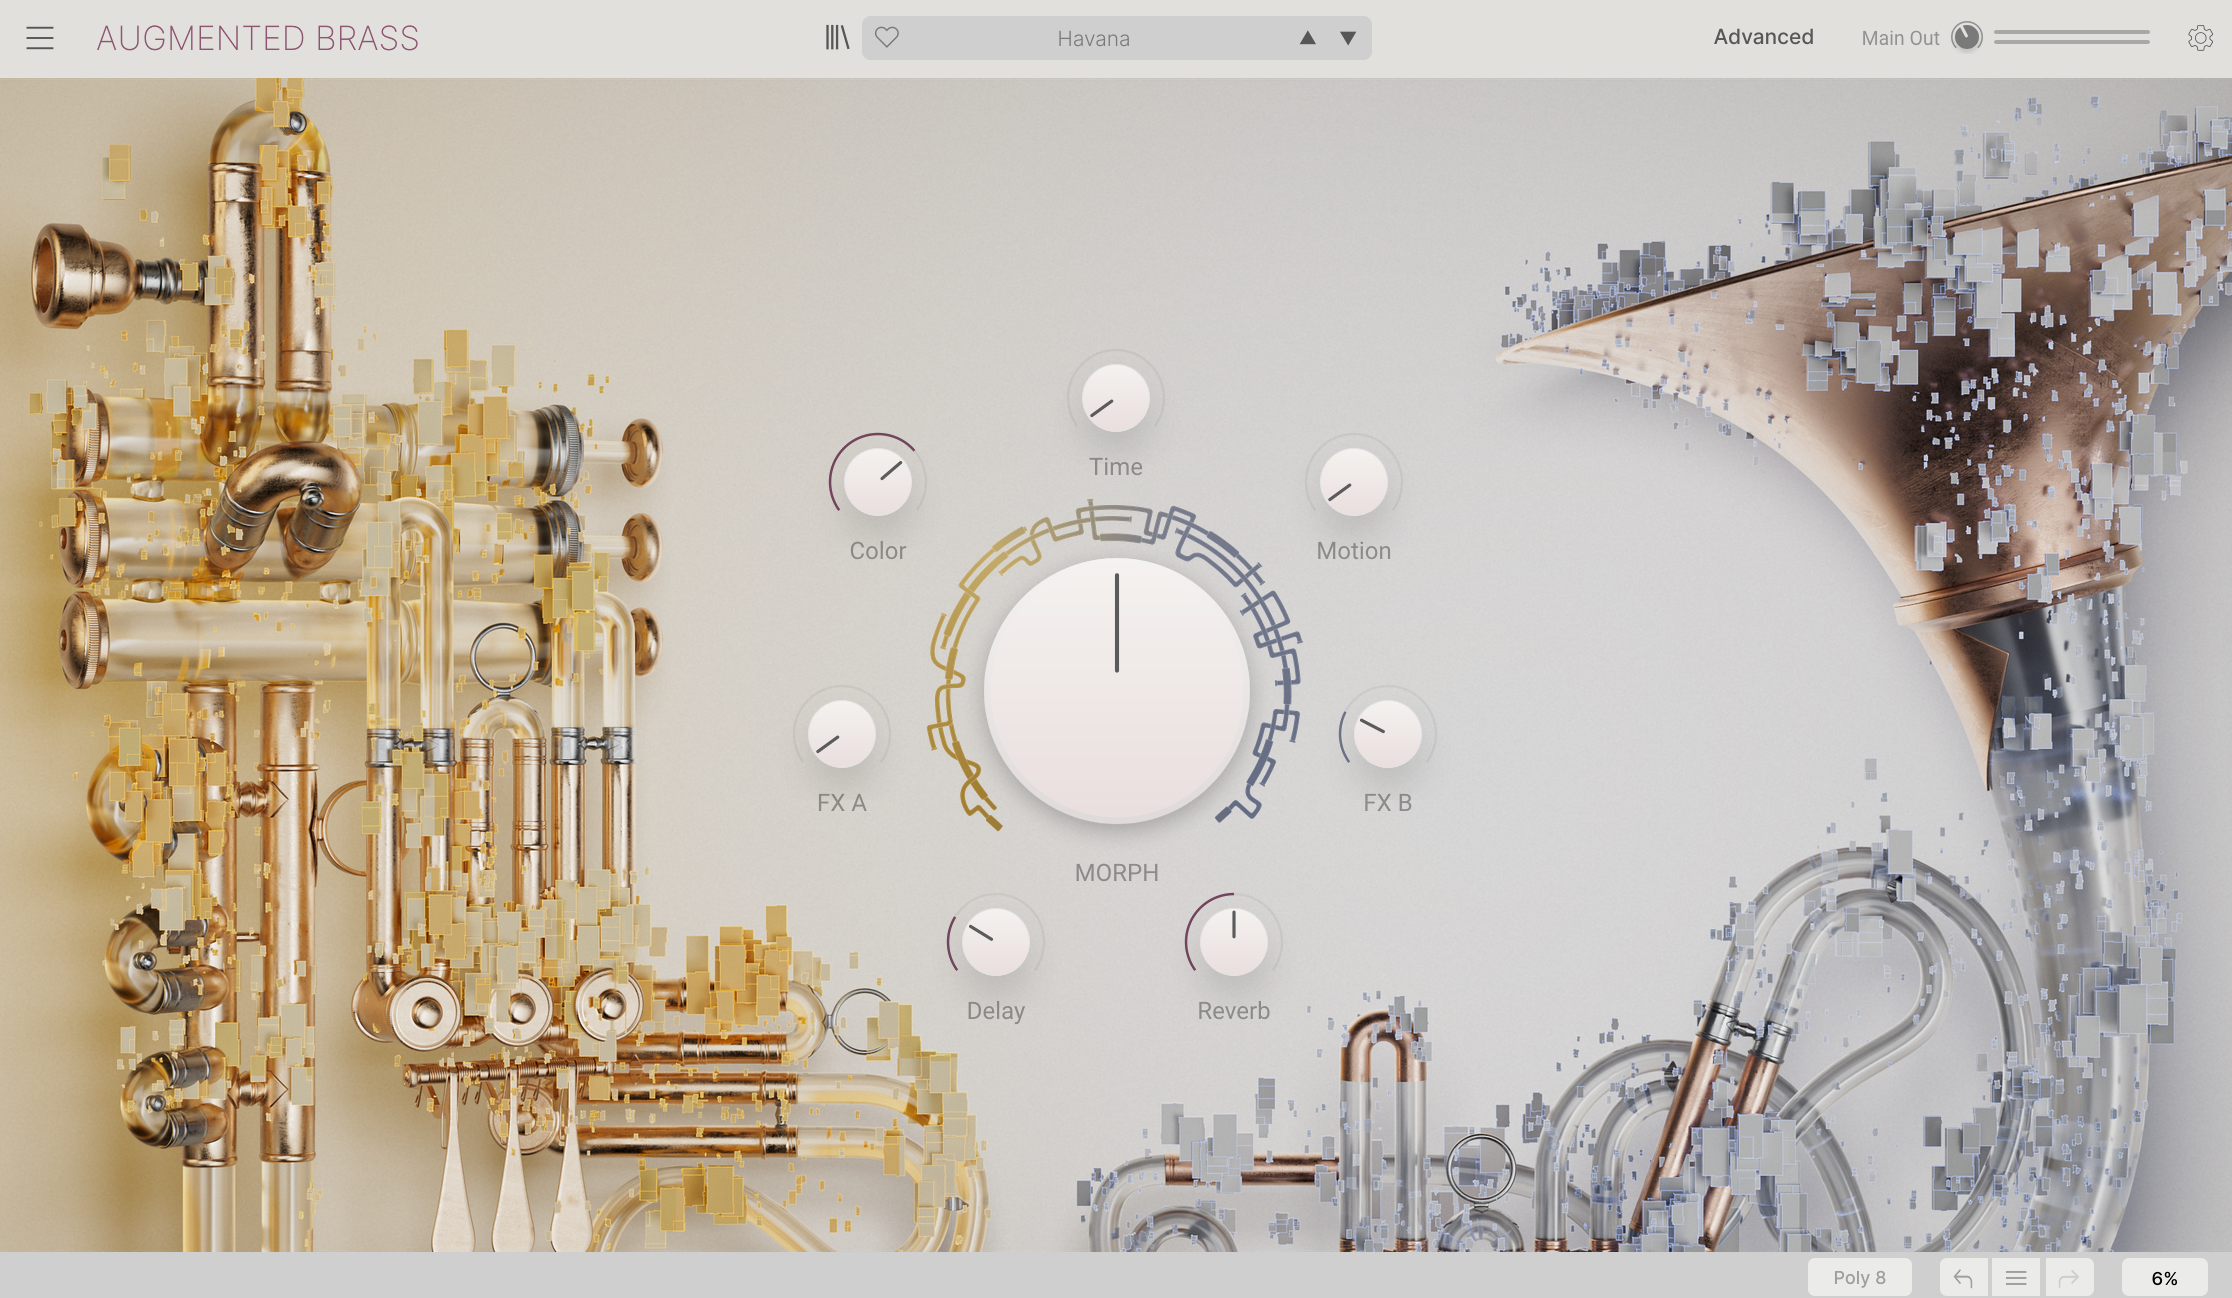2232x1298 pixels.
Task: Click the Delay knob
Action: [x=995, y=942]
